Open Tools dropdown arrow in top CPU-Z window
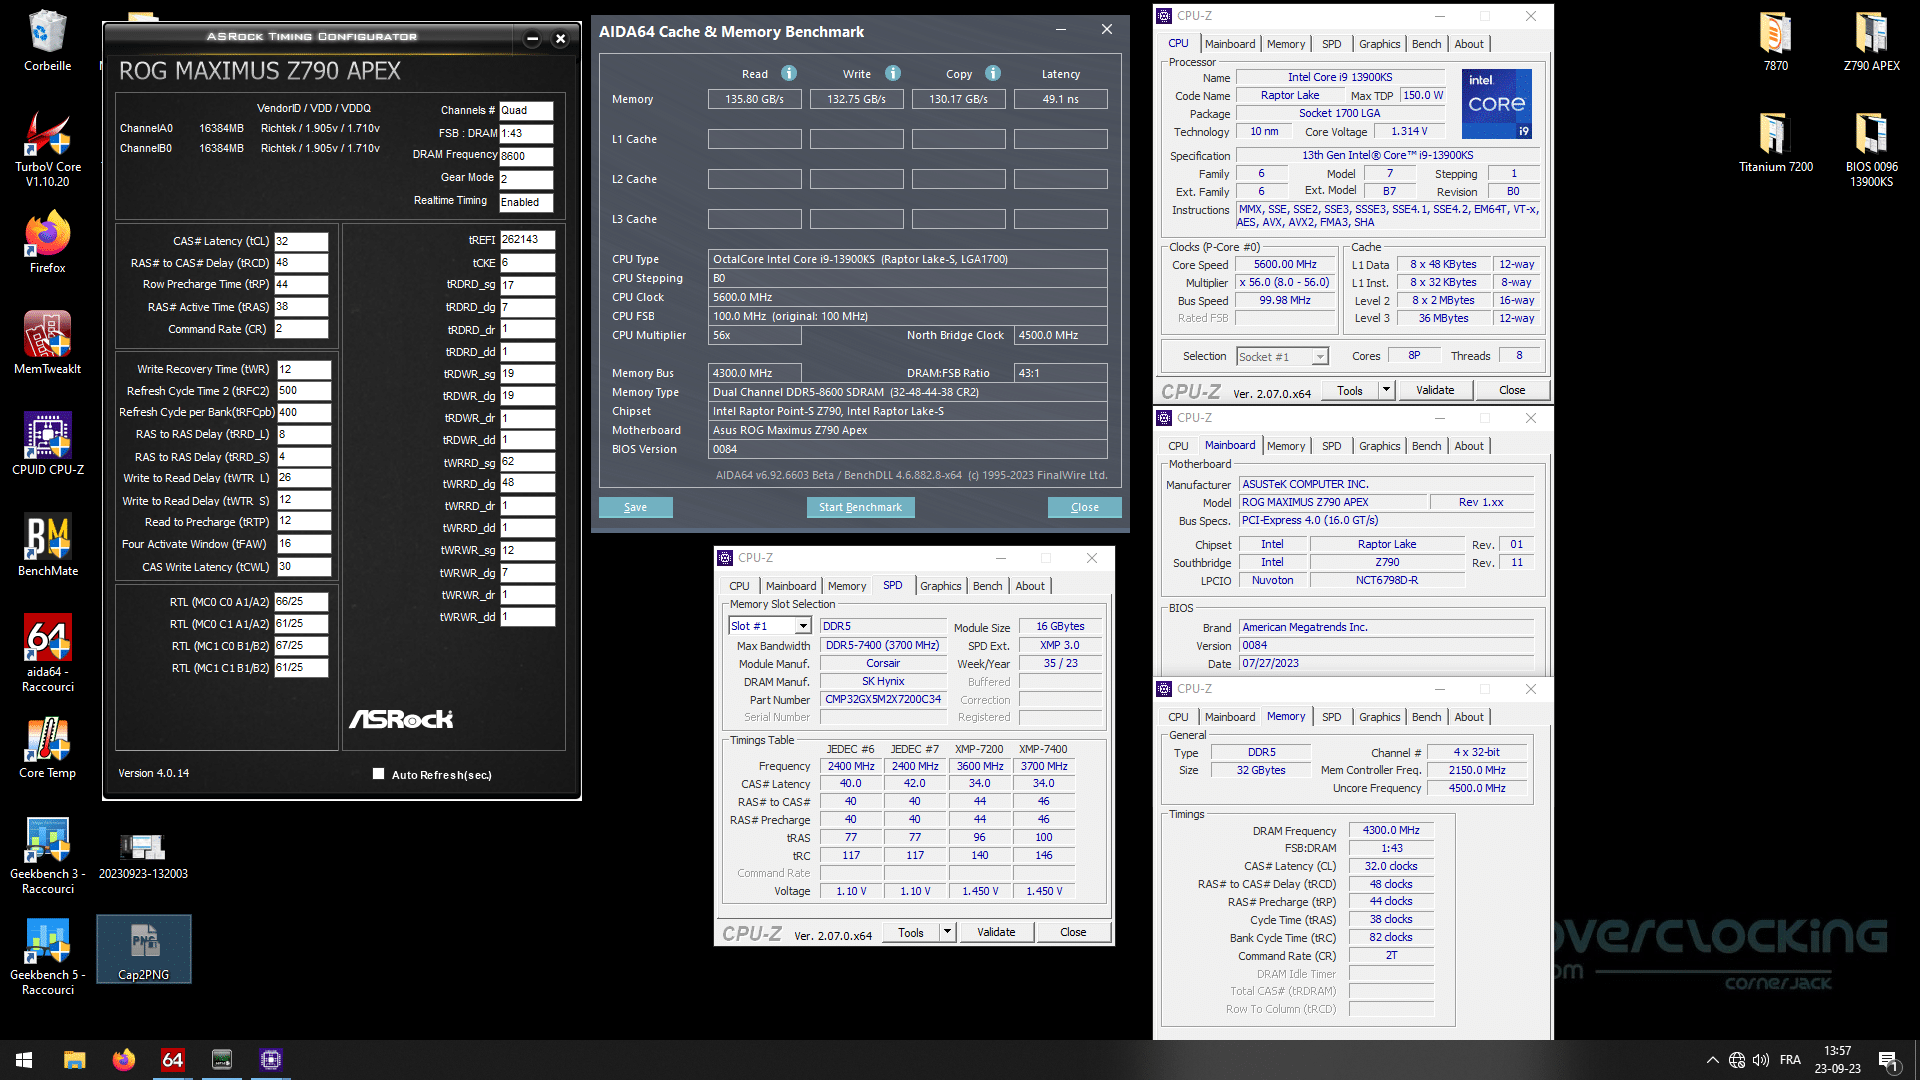The height and width of the screenshot is (1080, 1920). pyautogui.click(x=1386, y=390)
